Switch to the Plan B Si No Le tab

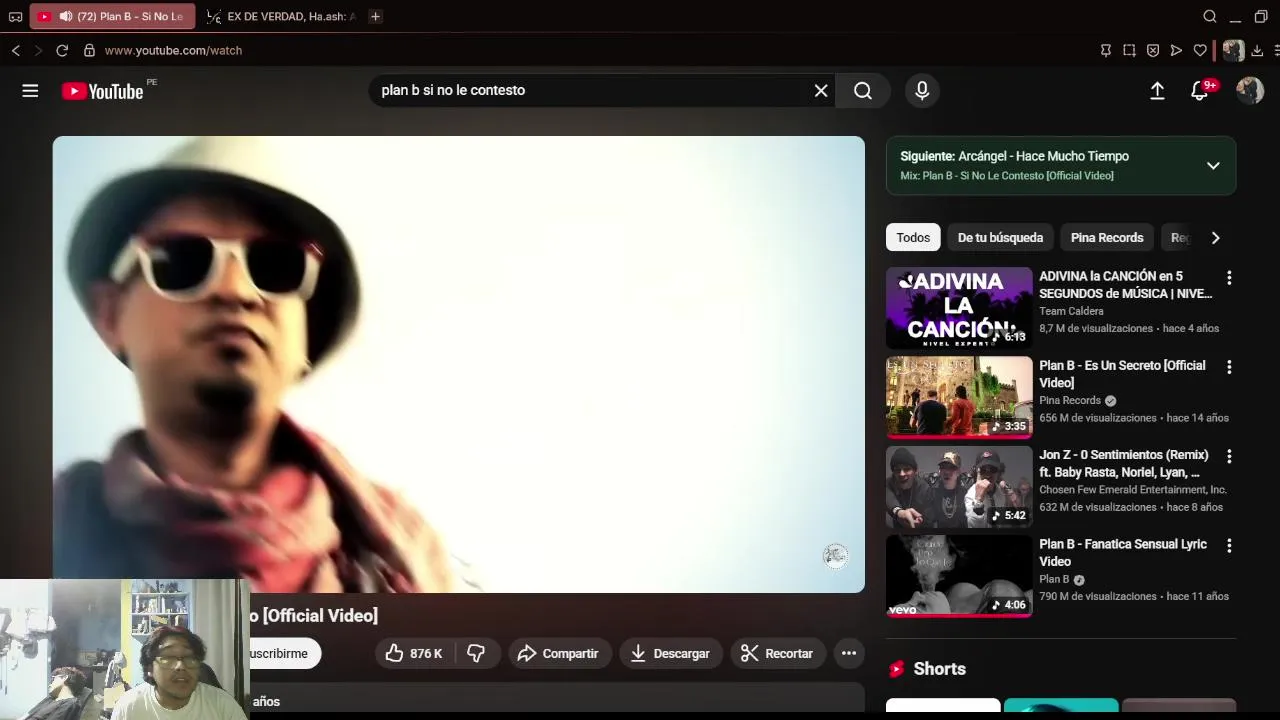[x=112, y=16]
